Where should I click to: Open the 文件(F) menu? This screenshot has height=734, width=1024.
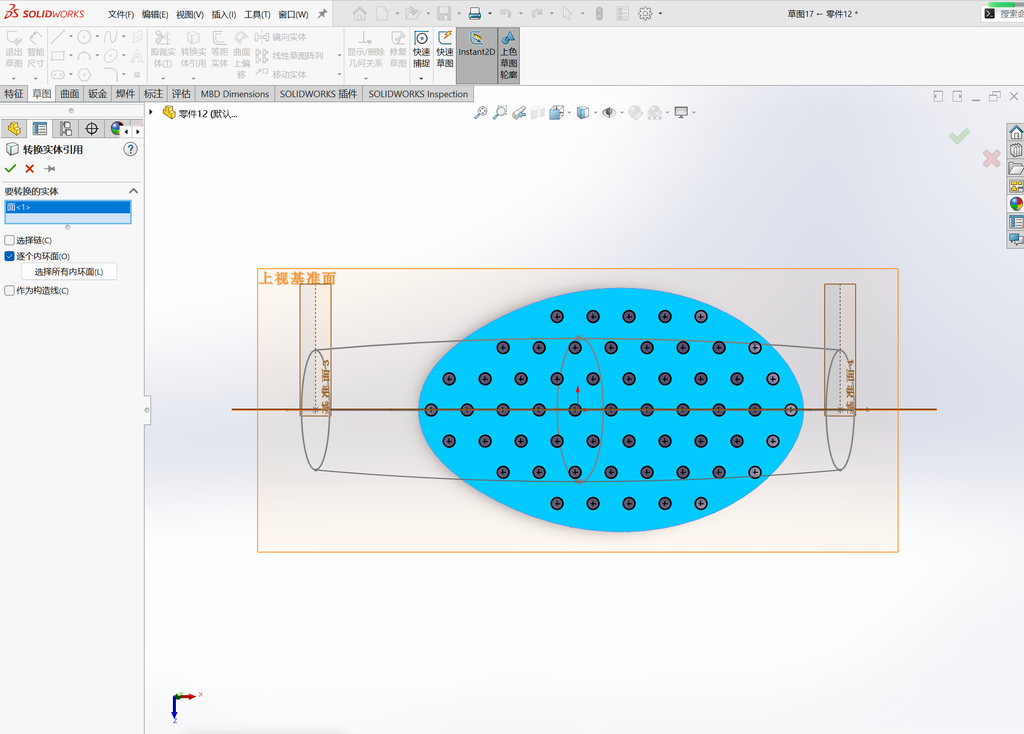121,14
